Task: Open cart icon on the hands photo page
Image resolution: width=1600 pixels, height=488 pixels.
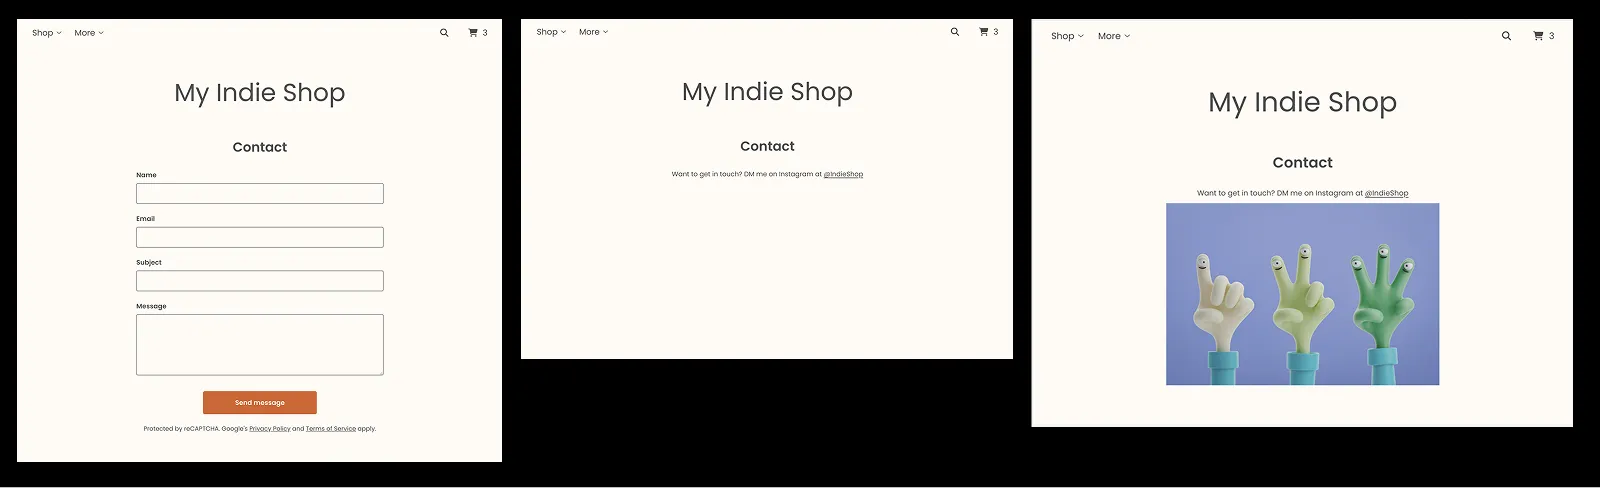Action: [x=1539, y=36]
